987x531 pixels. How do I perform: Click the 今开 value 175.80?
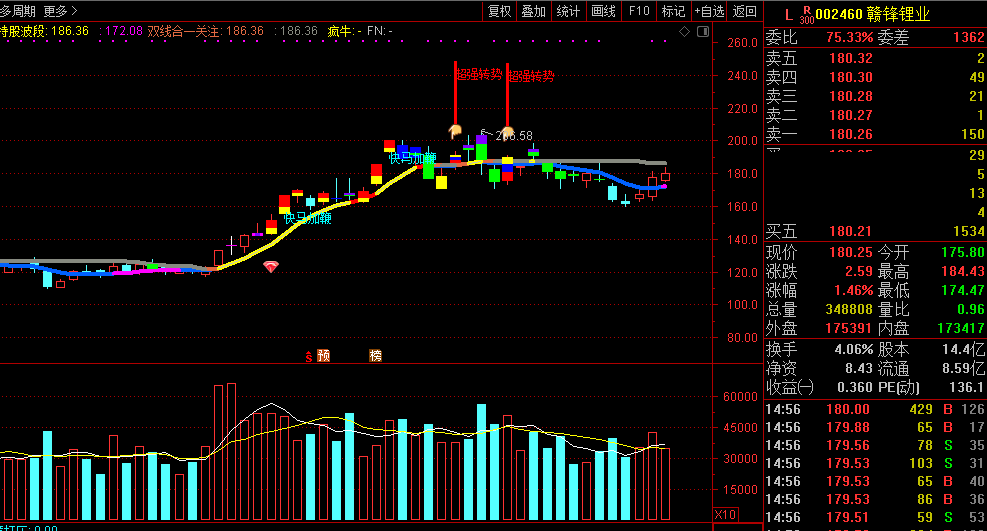(963, 252)
